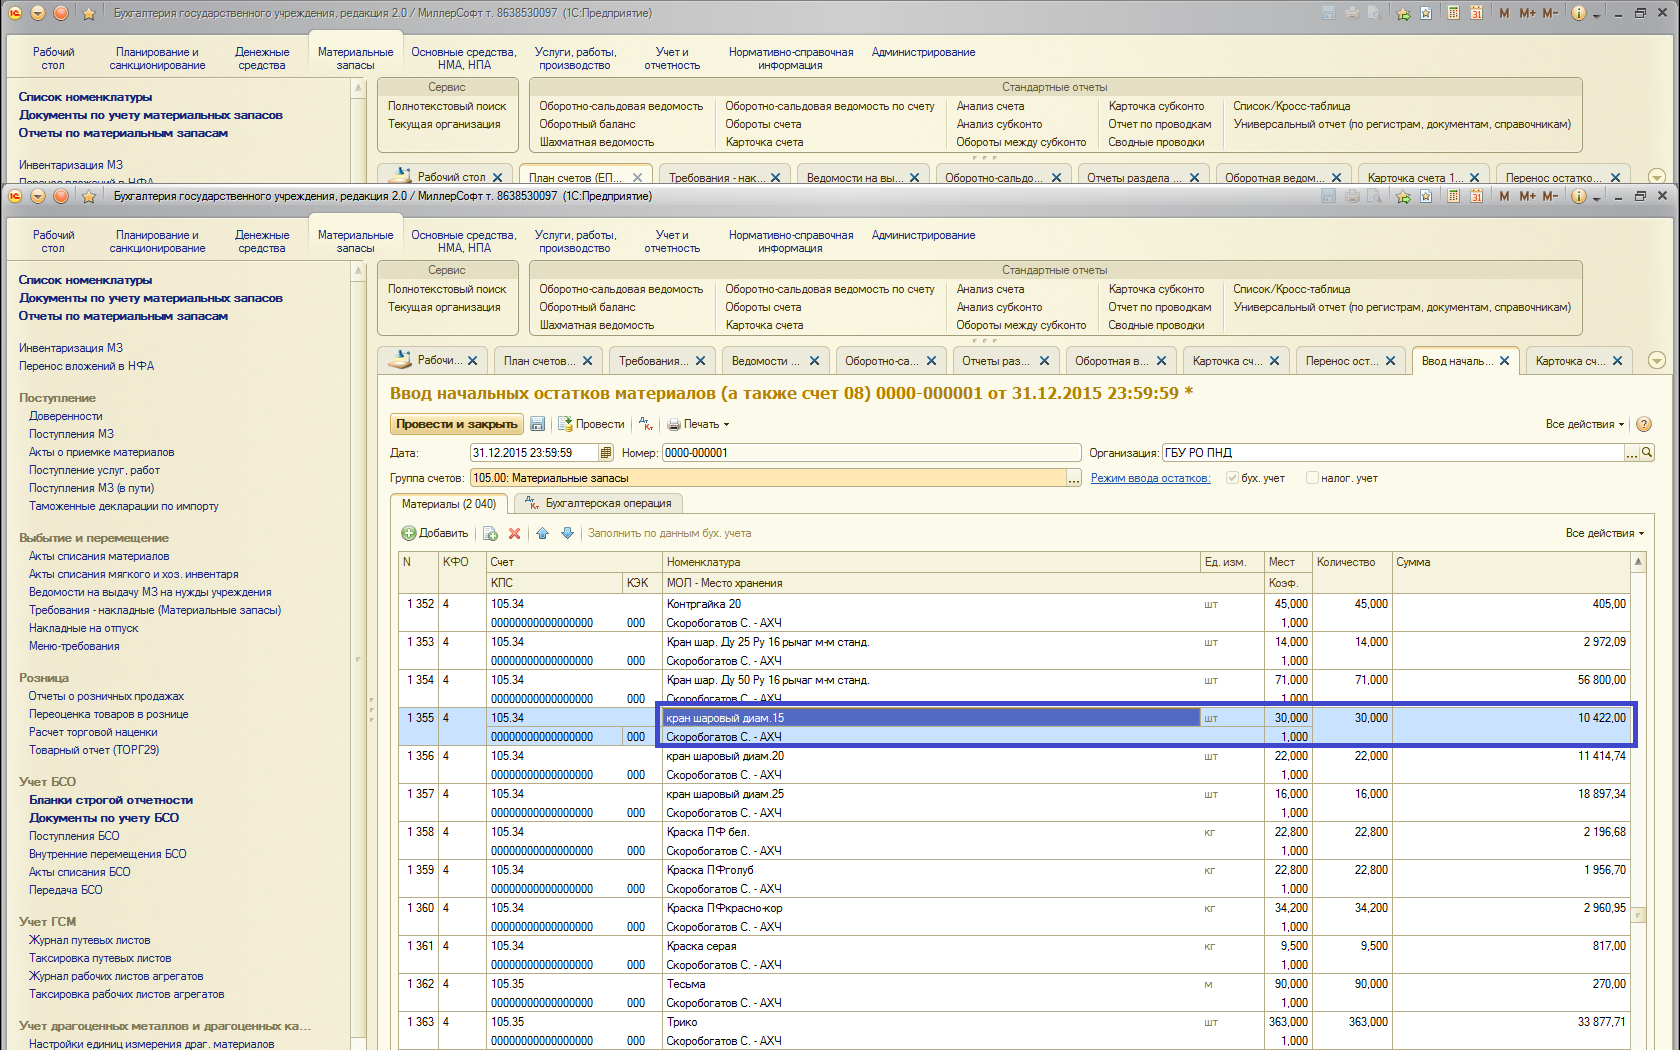Open the Нормативно-справочная информация section of the front window
The image size is (1680, 1050).
[790, 242]
